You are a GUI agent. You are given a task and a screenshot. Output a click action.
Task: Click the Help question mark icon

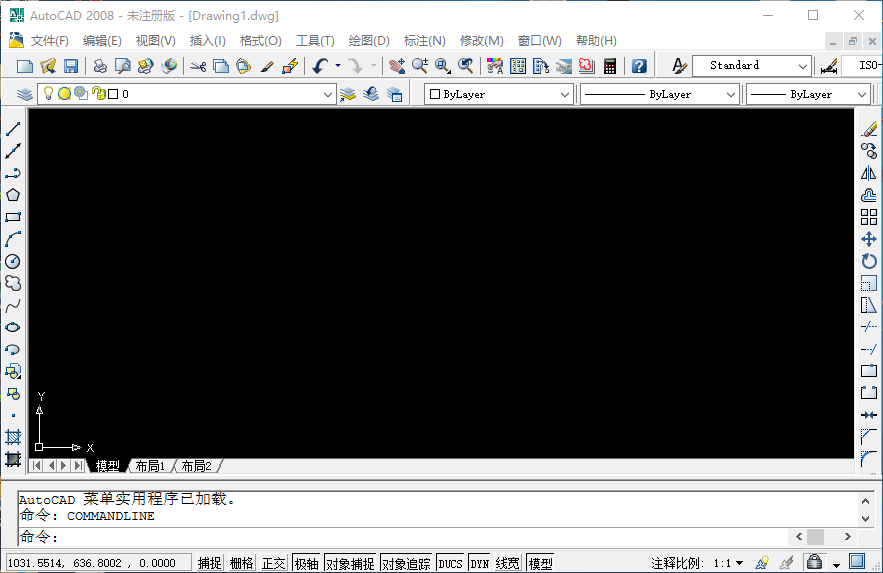pyautogui.click(x=639, y=66)
